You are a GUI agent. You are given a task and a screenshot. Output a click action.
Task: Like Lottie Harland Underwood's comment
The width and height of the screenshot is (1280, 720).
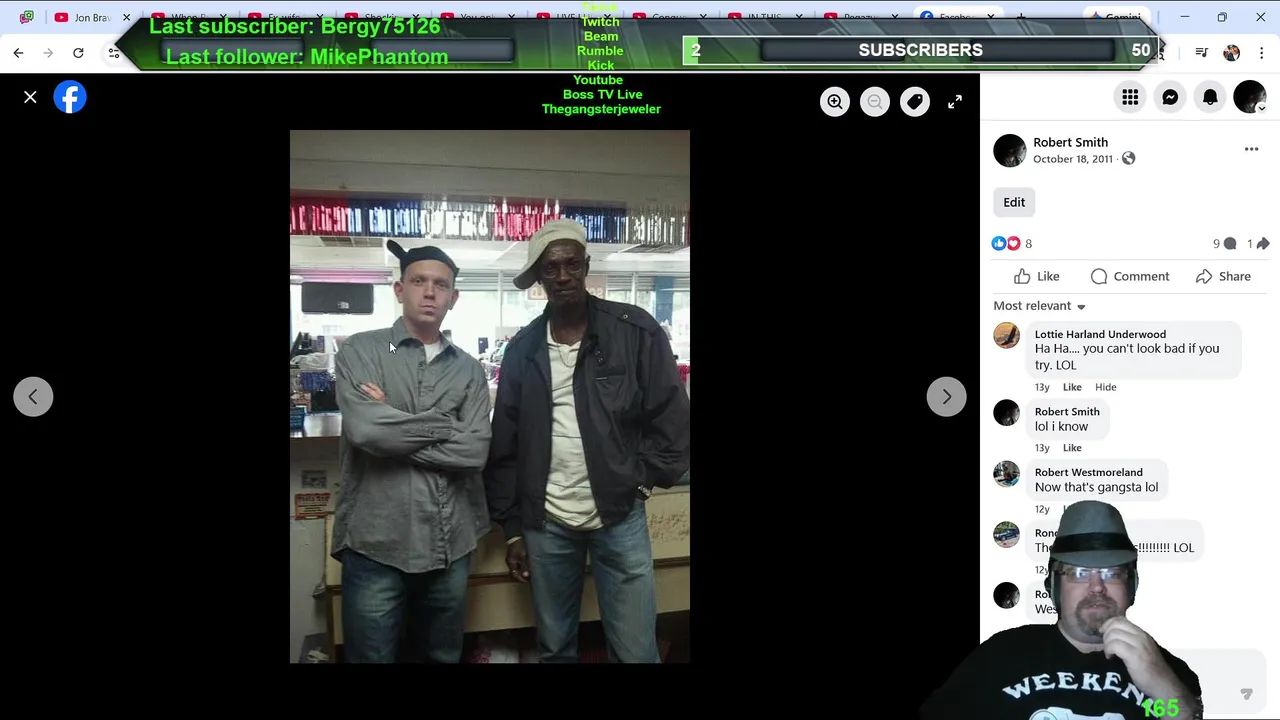[1072, 387]
